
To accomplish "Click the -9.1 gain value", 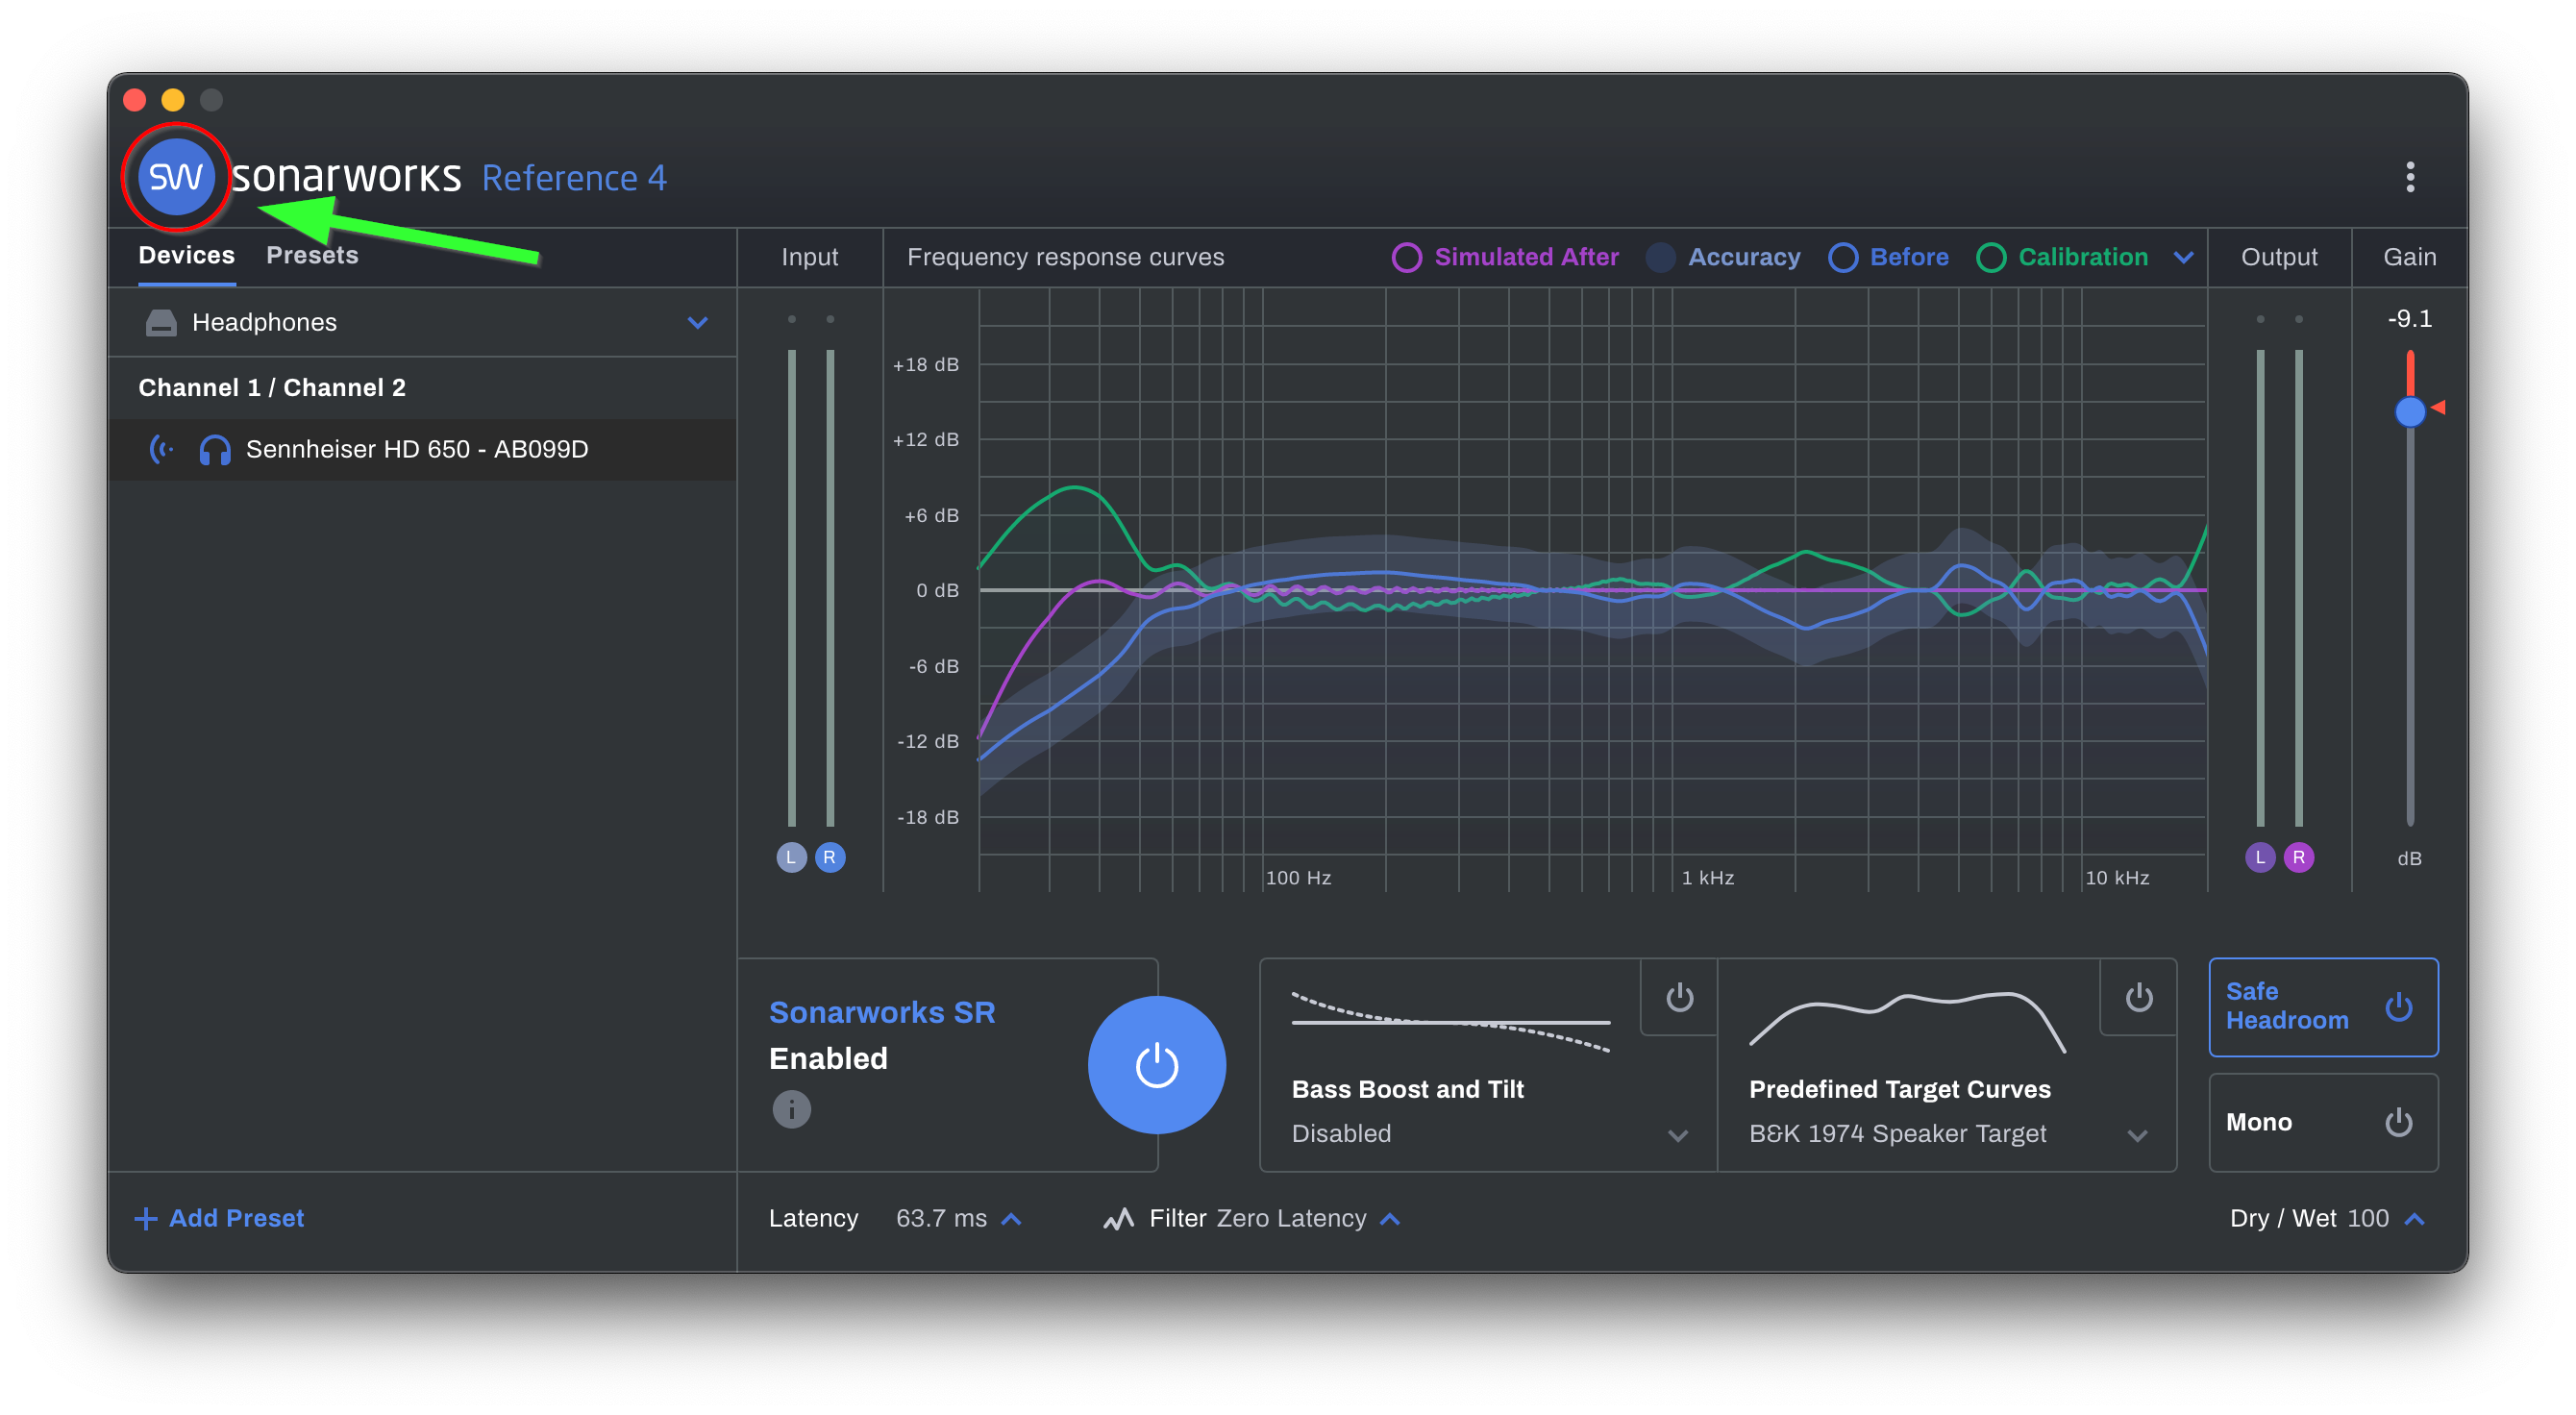I will tap(2410, 318).
